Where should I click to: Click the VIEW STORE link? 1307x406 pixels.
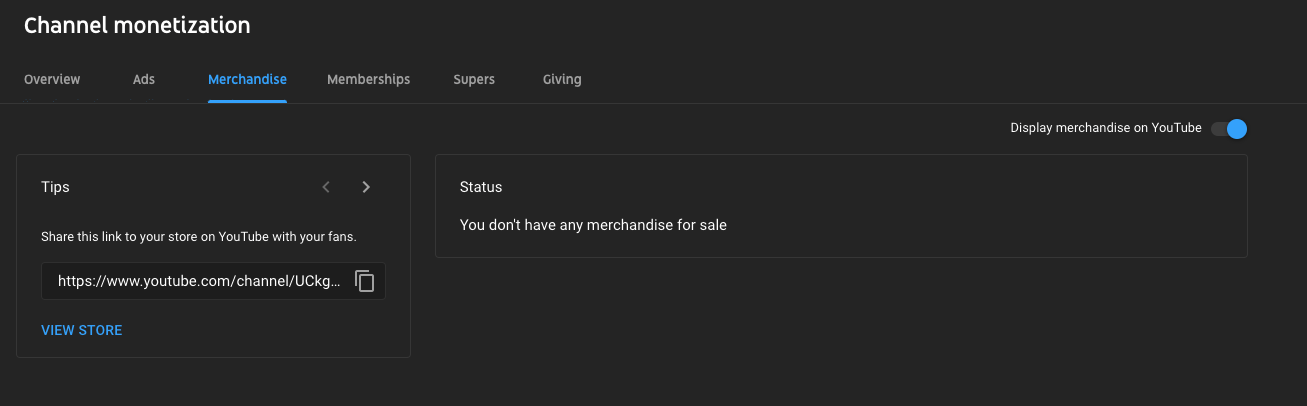(82, 330)
